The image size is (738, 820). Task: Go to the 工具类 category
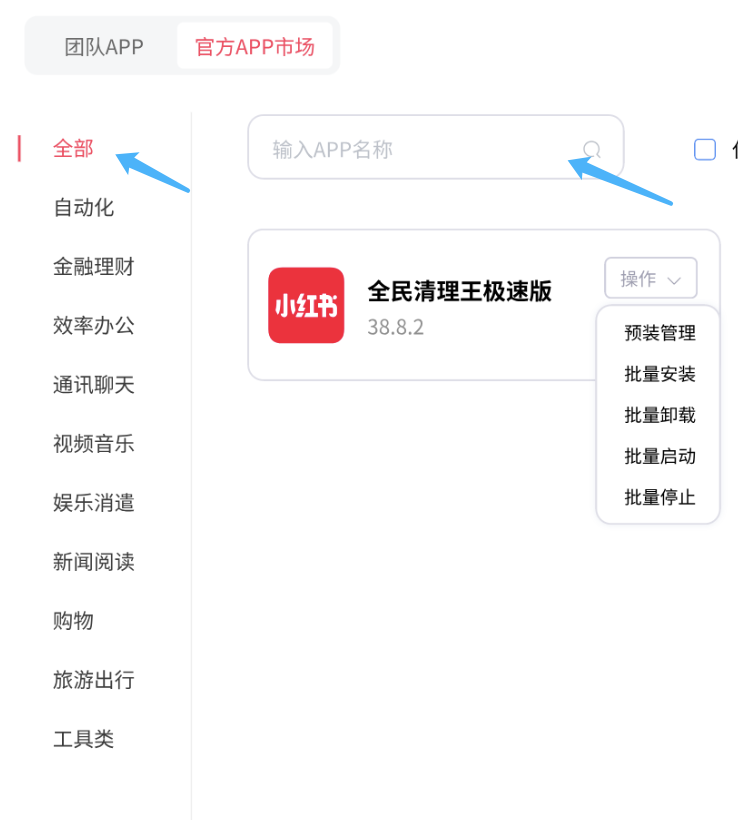pos(84,739)
